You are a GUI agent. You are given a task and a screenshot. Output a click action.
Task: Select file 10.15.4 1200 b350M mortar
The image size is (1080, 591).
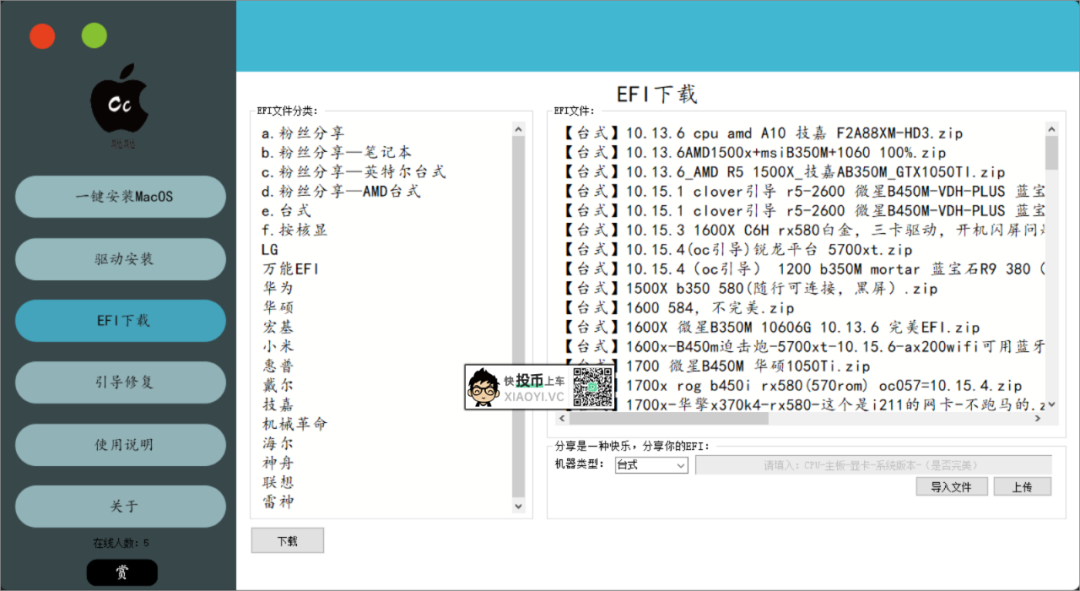[803, 269]
